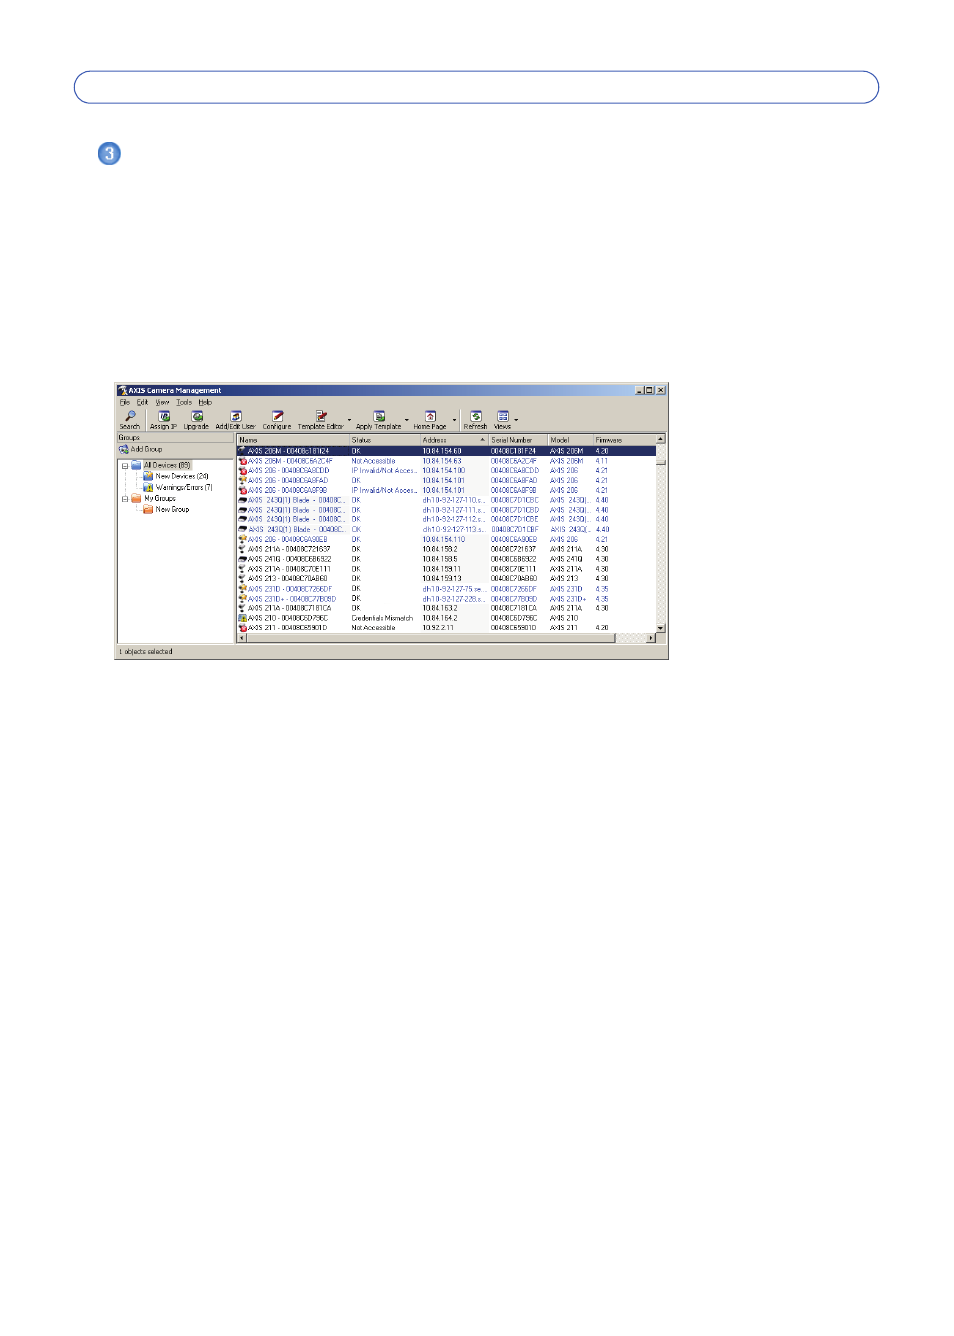Open the File menu

pos(125,402)
